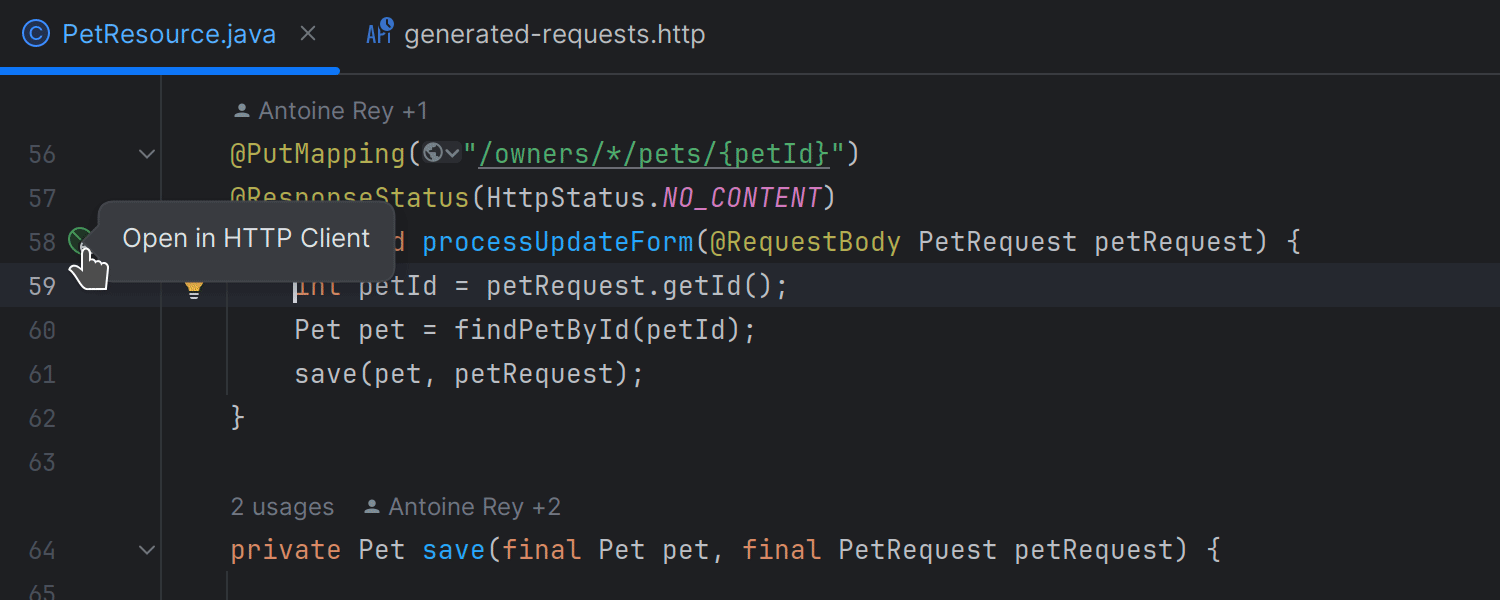The image size is (1500, 600).
Task: Click the globe icon inside the @PutMapping annotation
Action: tap(433, 152)
